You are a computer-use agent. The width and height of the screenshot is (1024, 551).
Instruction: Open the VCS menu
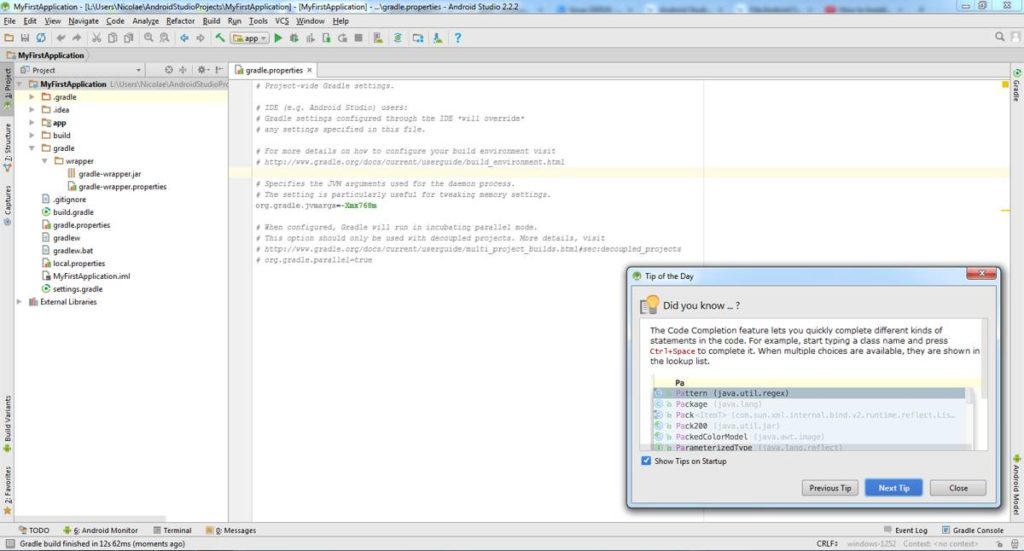click(281, 21)
